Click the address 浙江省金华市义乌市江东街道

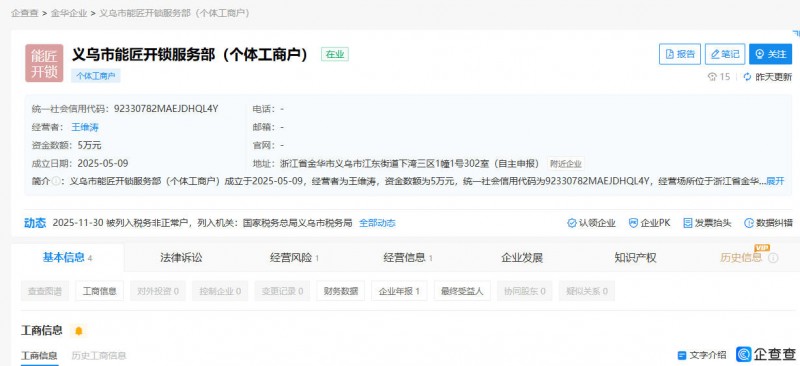(x=410, y=163)
